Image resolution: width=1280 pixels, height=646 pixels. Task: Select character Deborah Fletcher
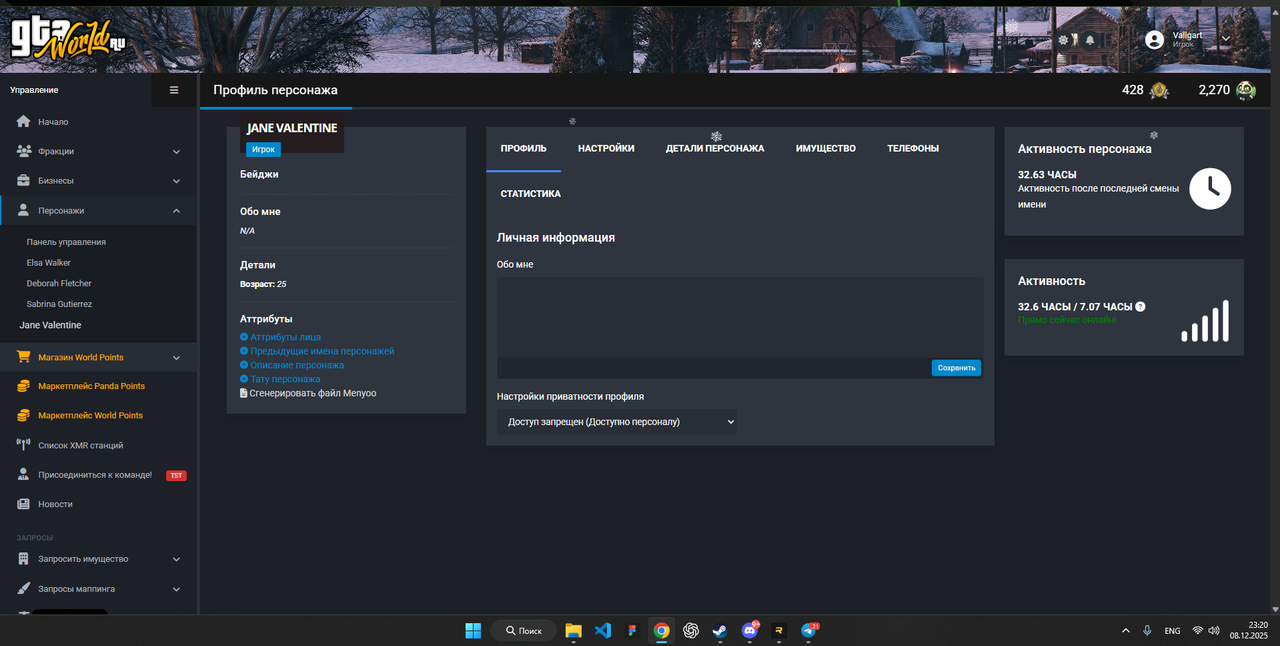pyautogui.click(x=59, y=284)
